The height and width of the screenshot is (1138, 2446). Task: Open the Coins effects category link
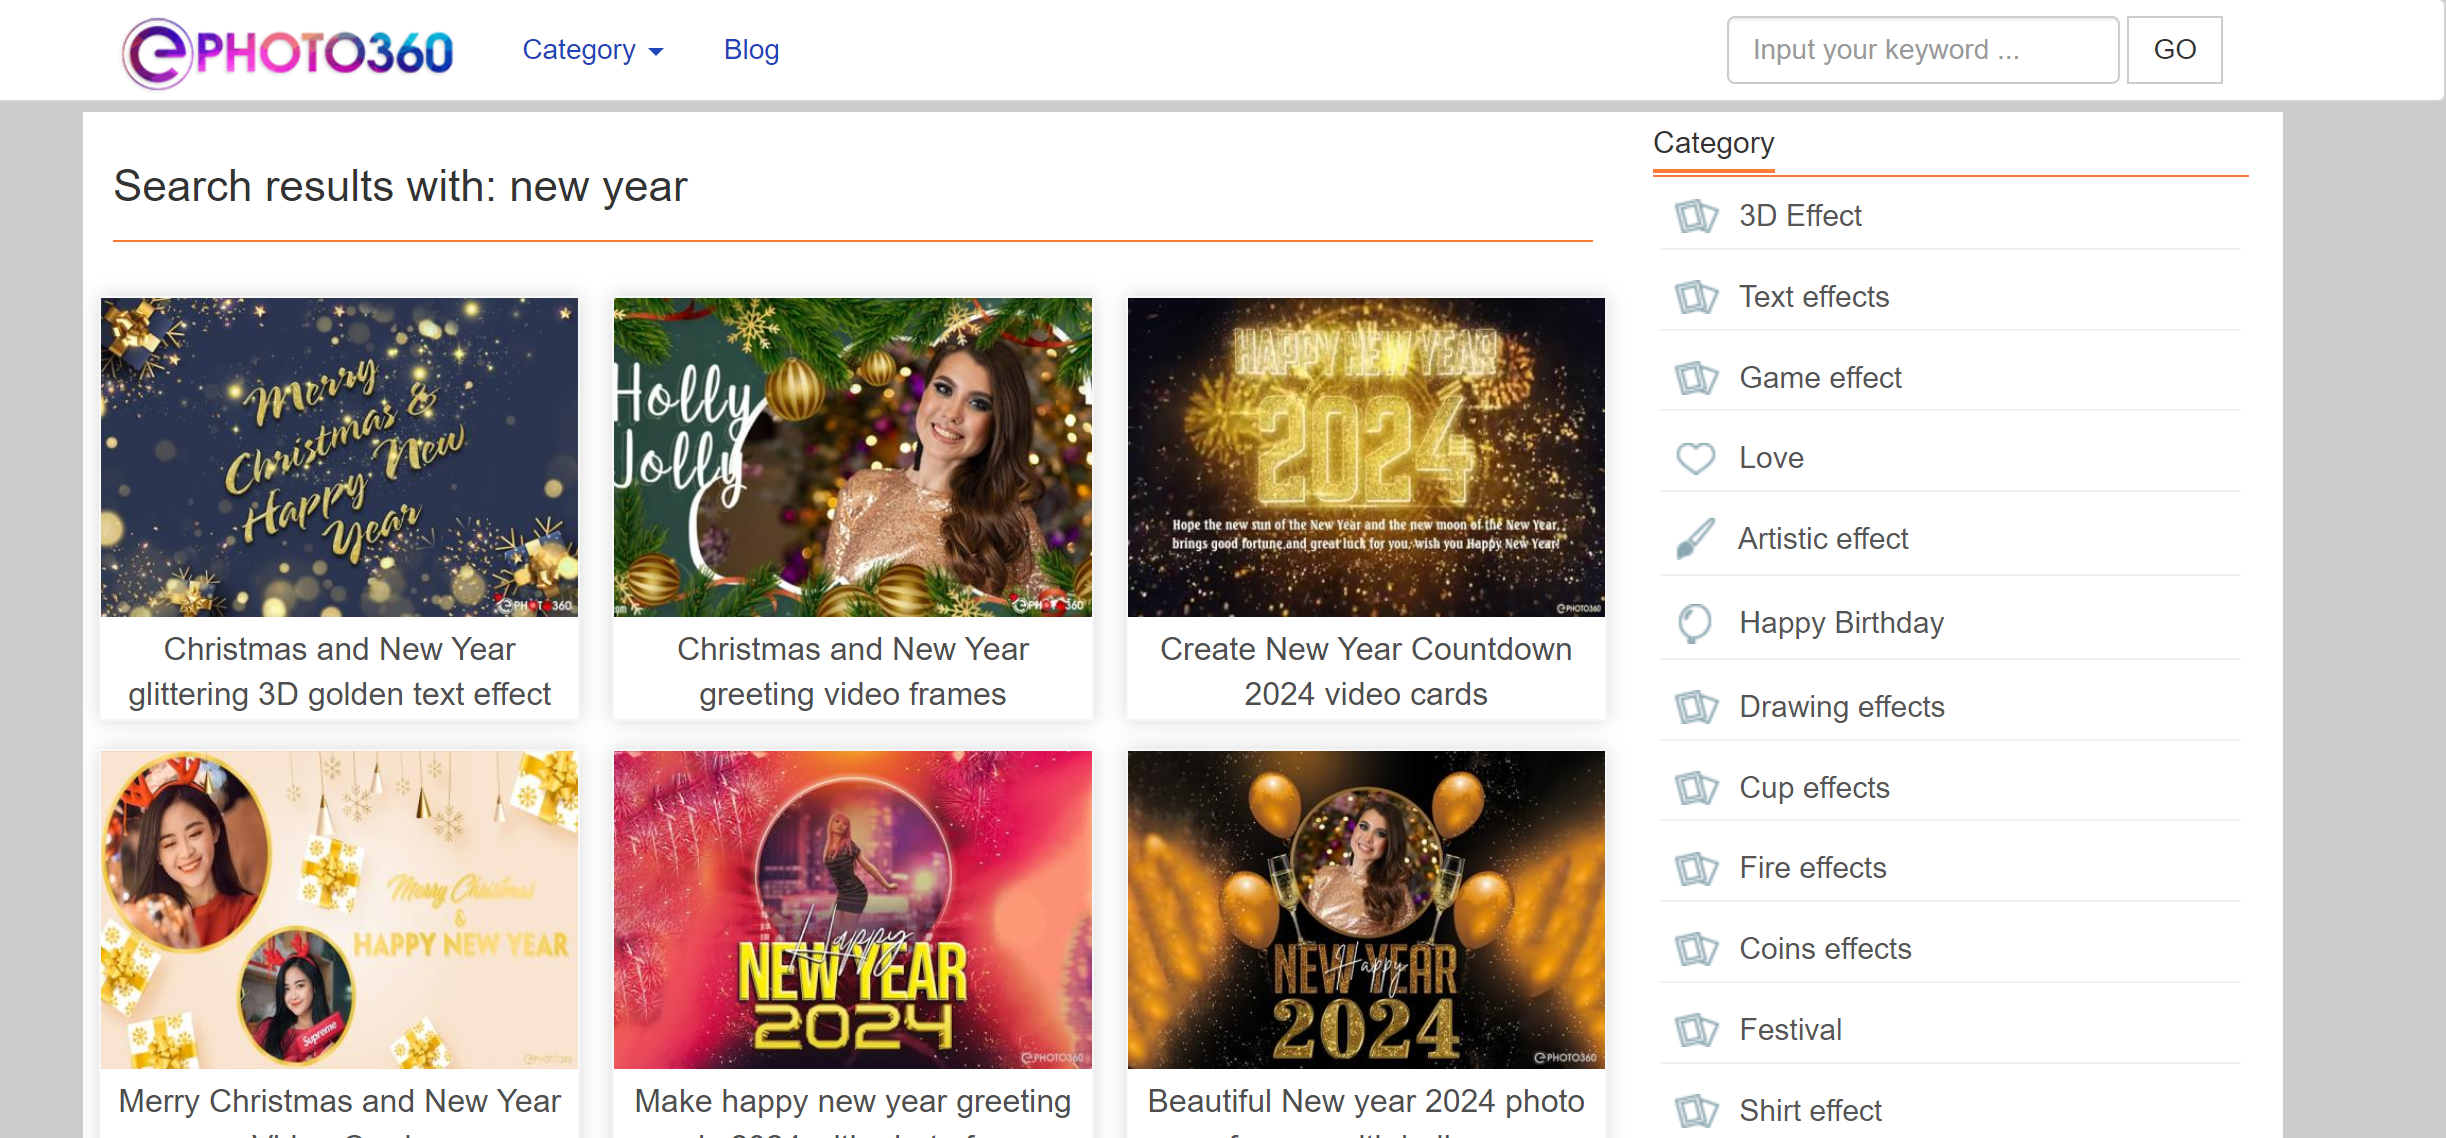[x=1824, y=949]
